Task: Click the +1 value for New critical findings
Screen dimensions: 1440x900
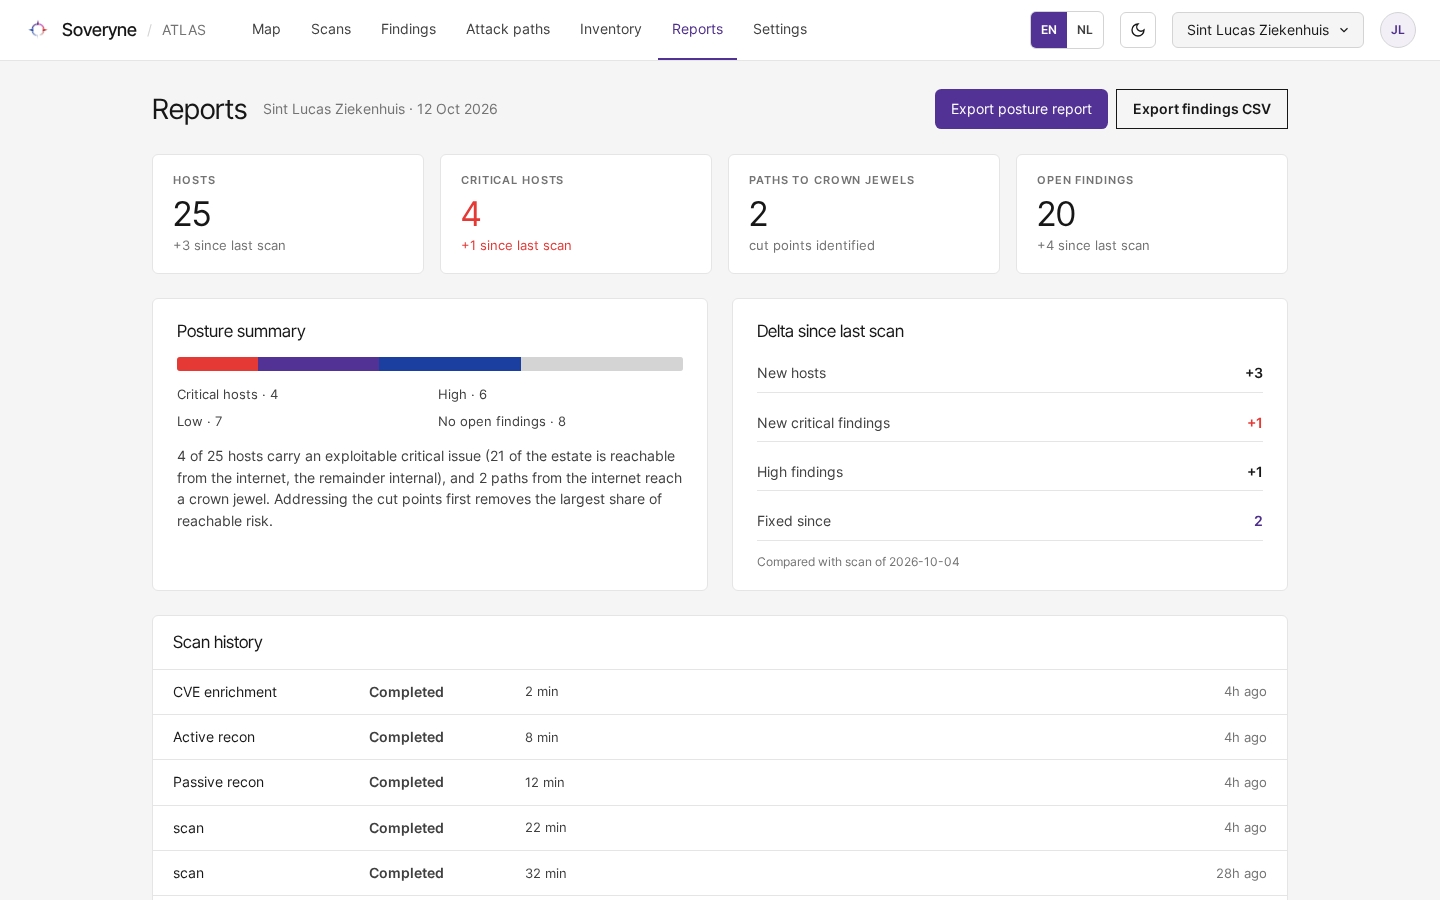Action: click(x=1255, y=423)
